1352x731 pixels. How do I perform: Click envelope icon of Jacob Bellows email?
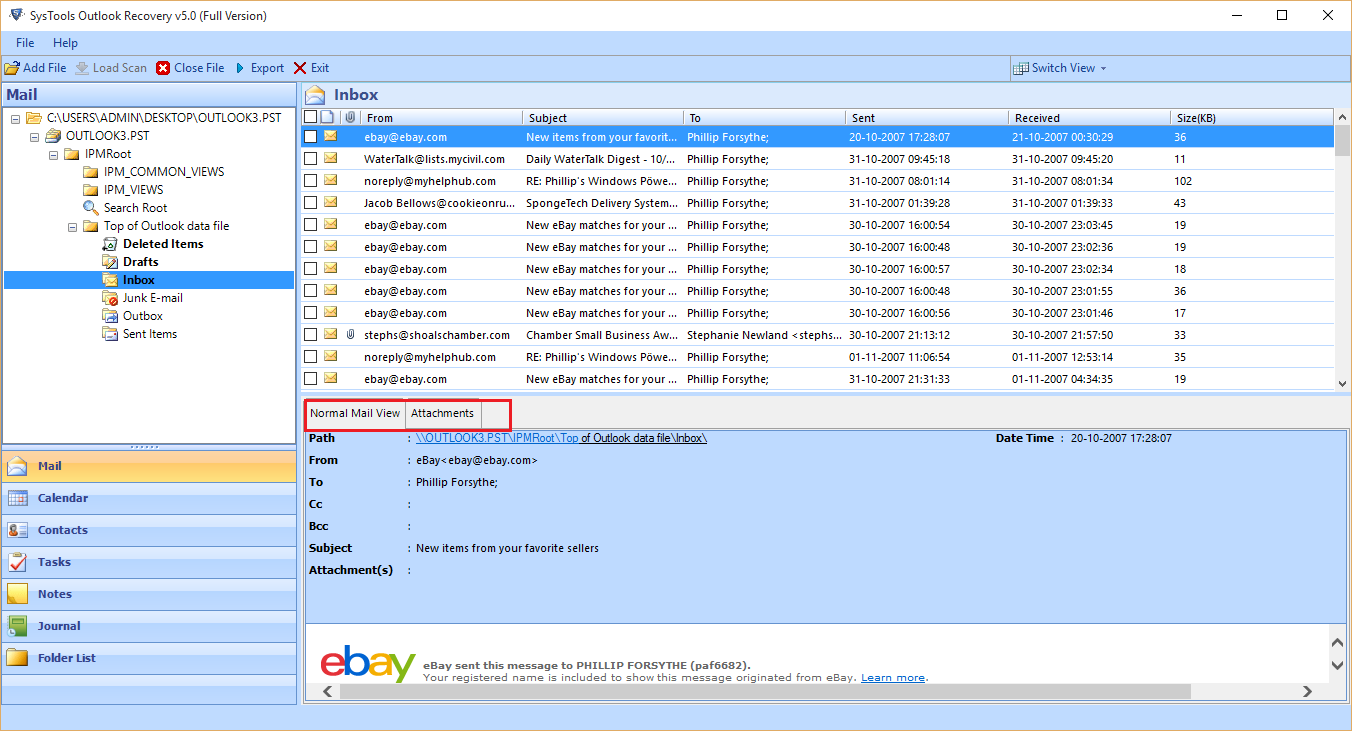coord(330,202)
